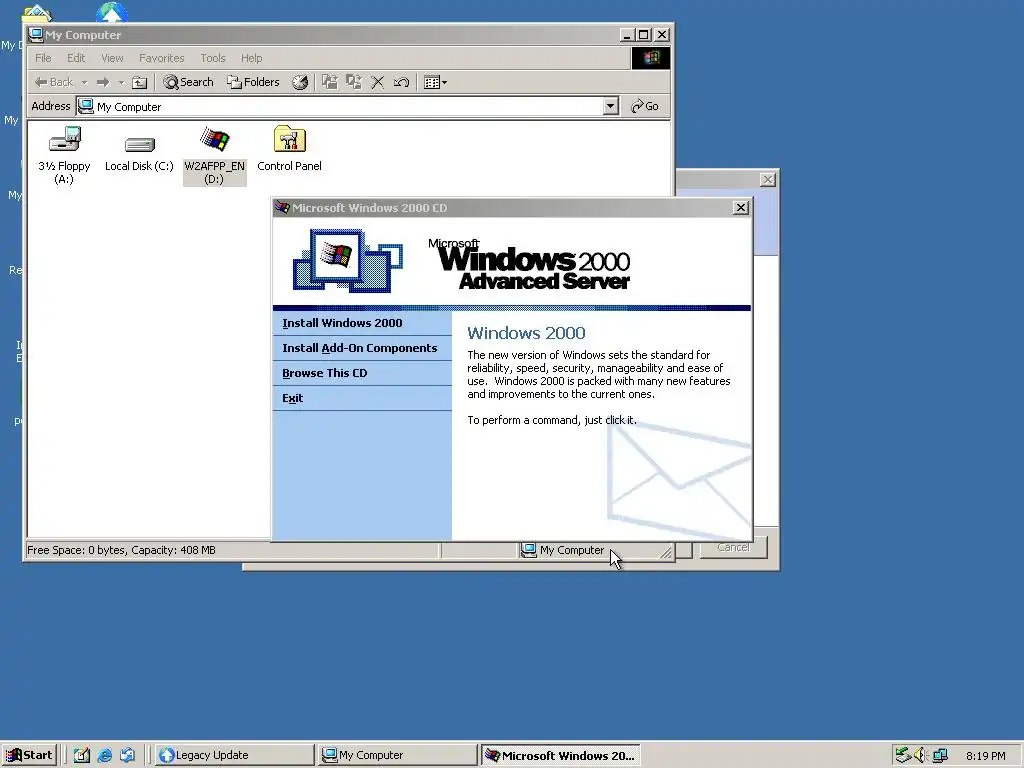Click the first system tray icon
This screenshot has height=768, width=1024.
[x=903, y=756]
